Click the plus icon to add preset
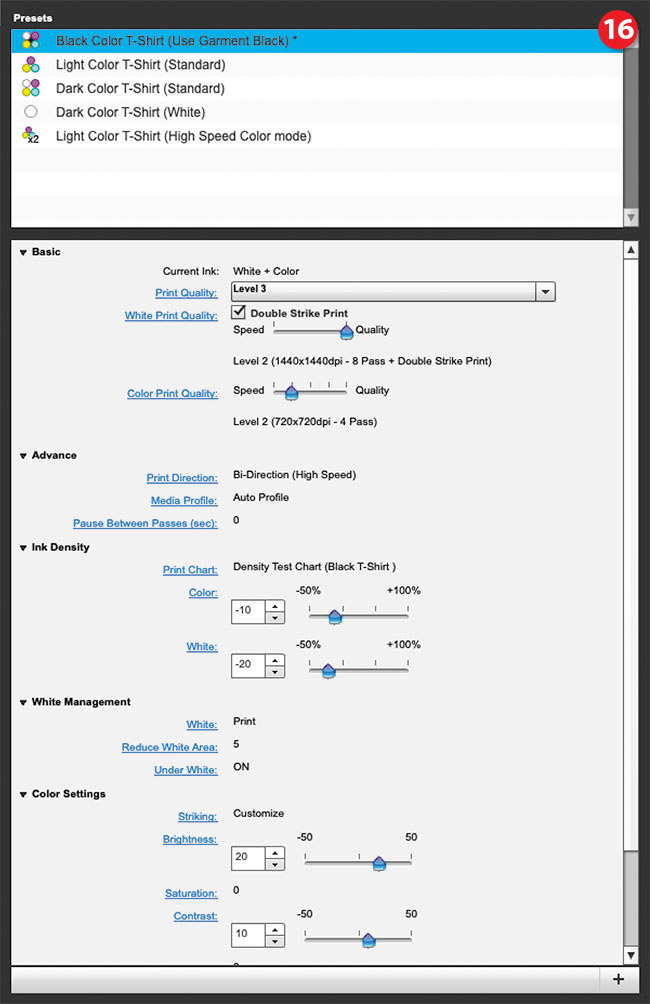 (618, 979)
